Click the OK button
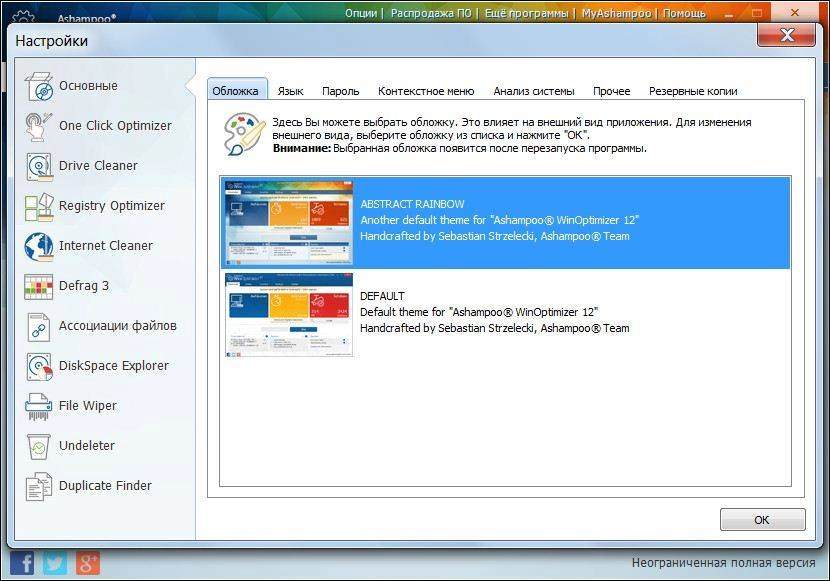The image size is (830, 581). (x=762, y=520)
